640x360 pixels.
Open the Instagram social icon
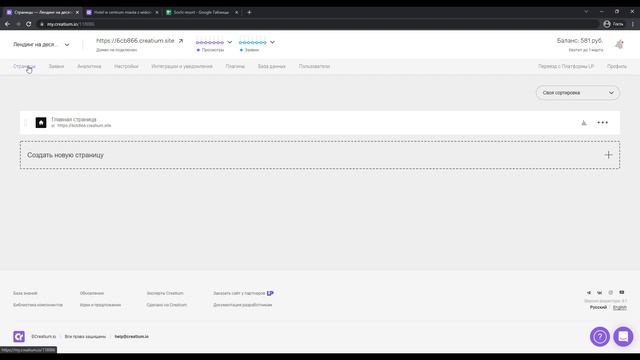(x=611, y=293)
